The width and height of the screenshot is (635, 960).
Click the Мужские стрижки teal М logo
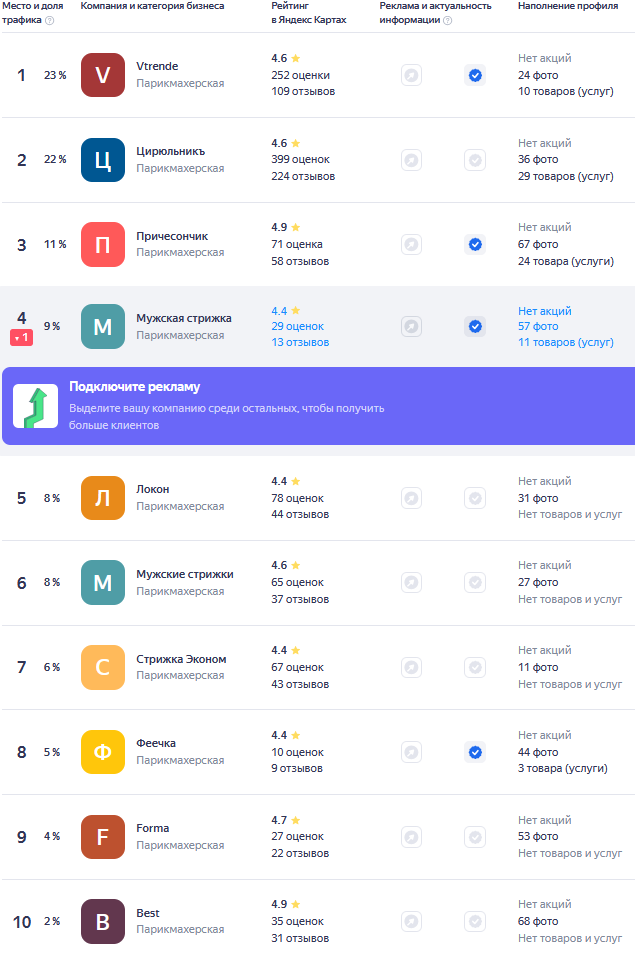point(103,582)
